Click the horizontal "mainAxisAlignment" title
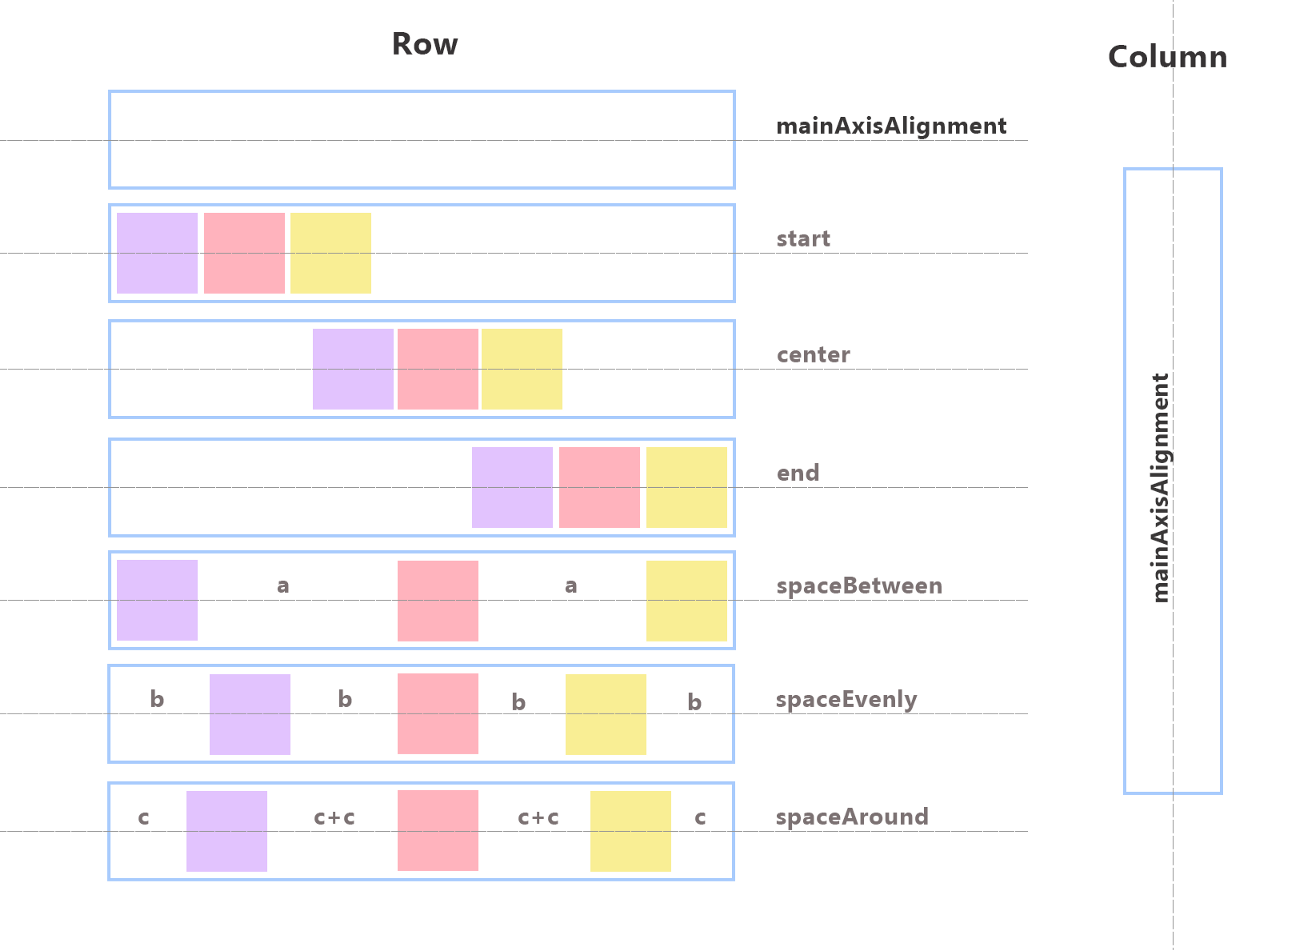Screen dimensions: 1299x950 pyautogui.click(x=891, y=126)
